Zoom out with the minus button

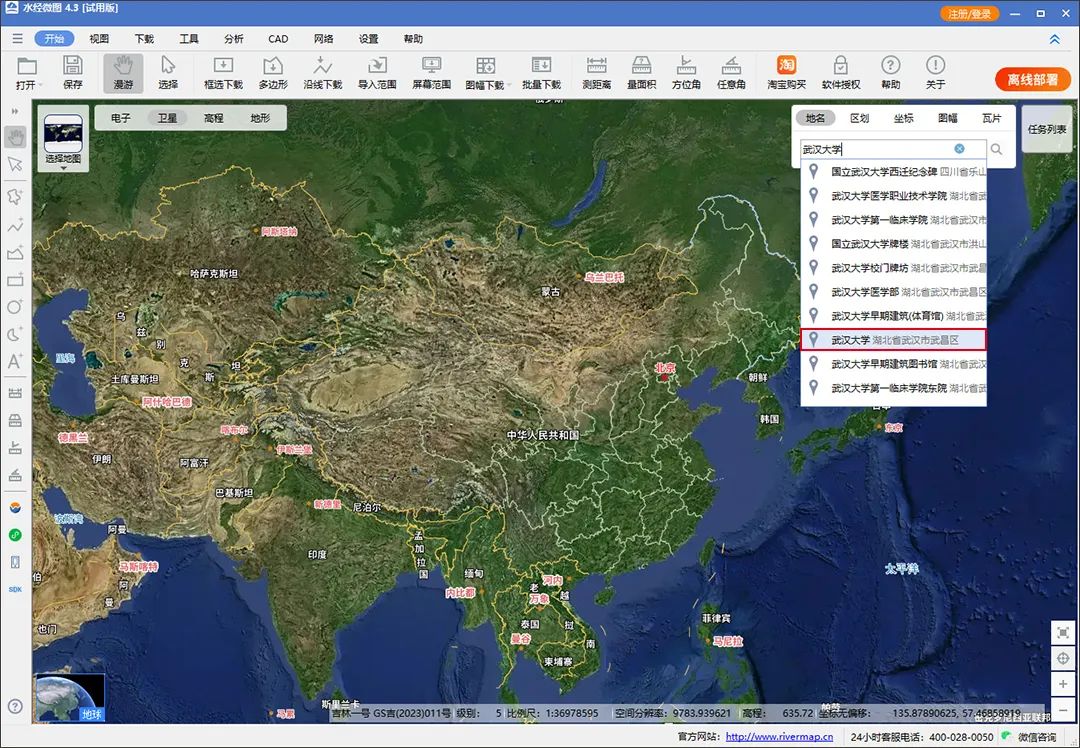(1063, 709)
